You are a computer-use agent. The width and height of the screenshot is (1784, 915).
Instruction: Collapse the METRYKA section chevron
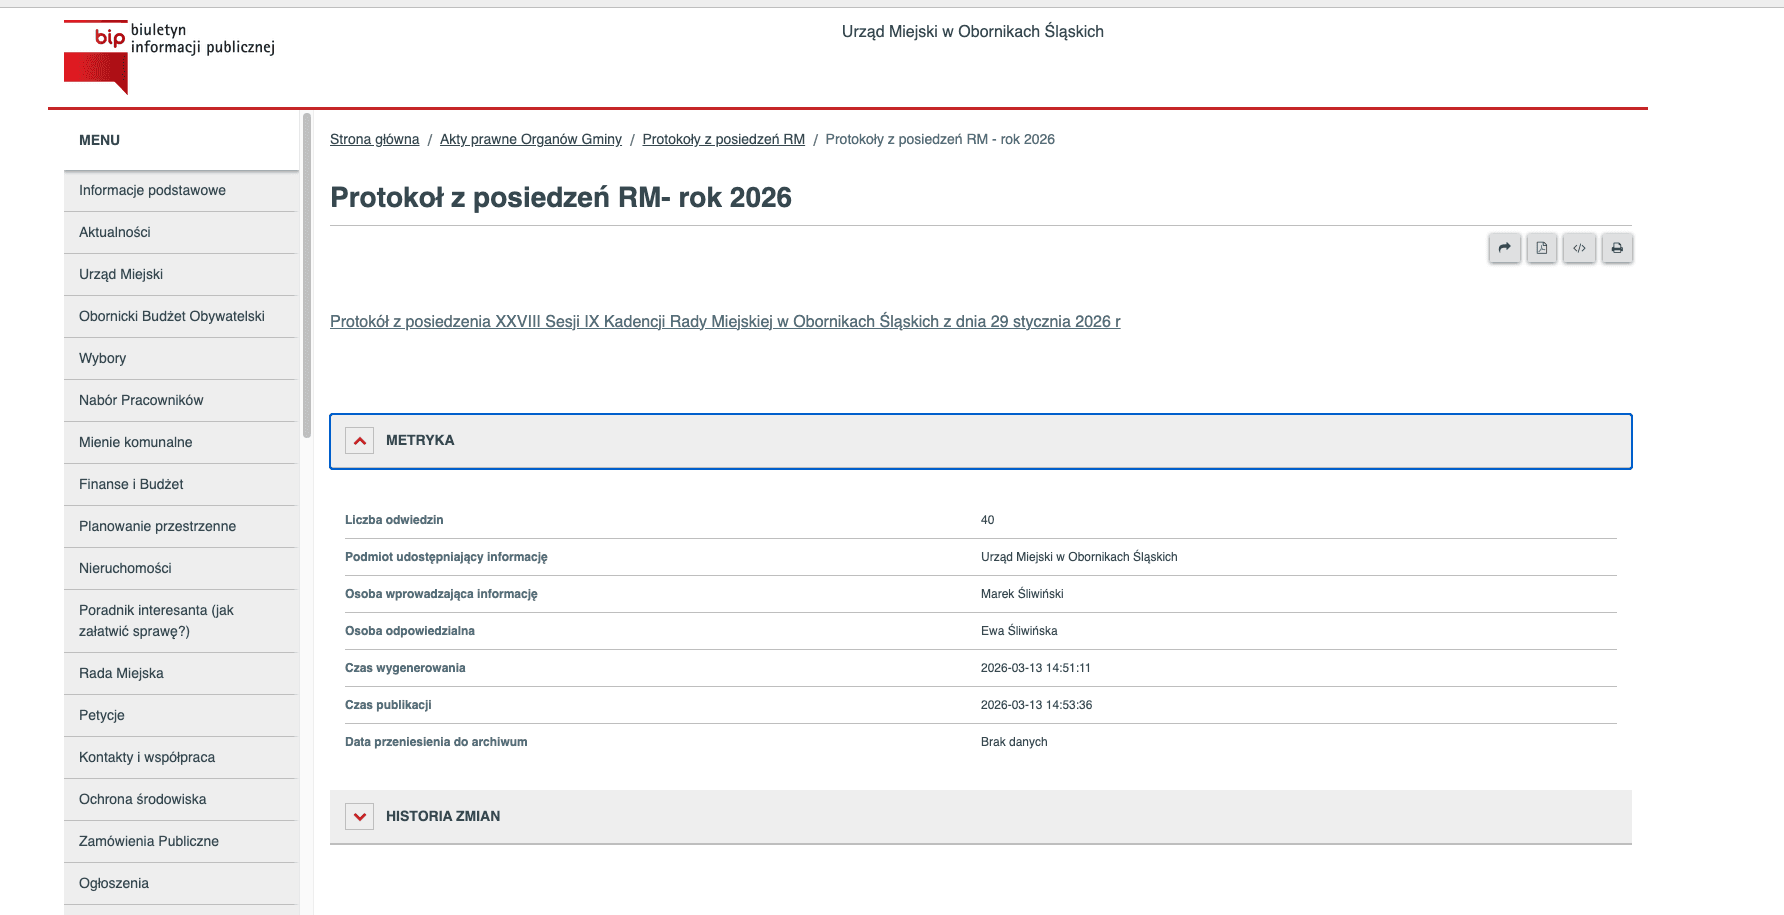click(359, 441)
